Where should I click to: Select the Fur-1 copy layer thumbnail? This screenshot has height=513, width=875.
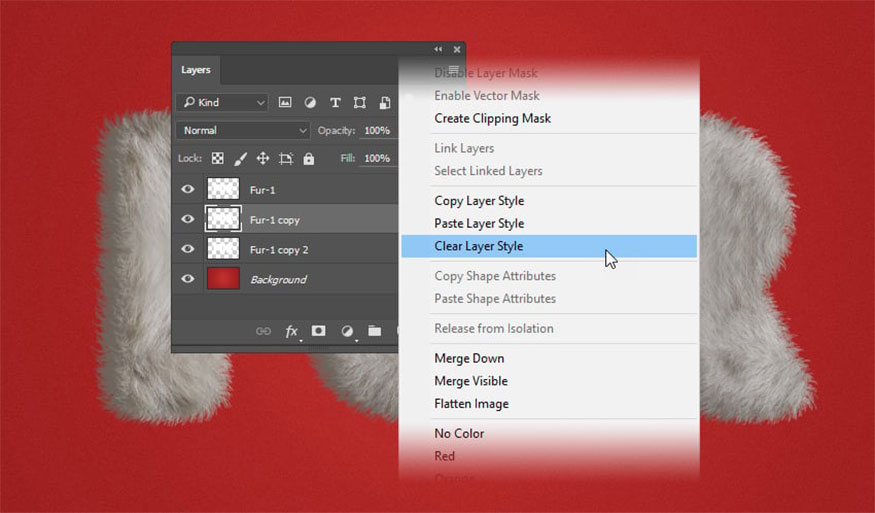click(x=223, y=219)
